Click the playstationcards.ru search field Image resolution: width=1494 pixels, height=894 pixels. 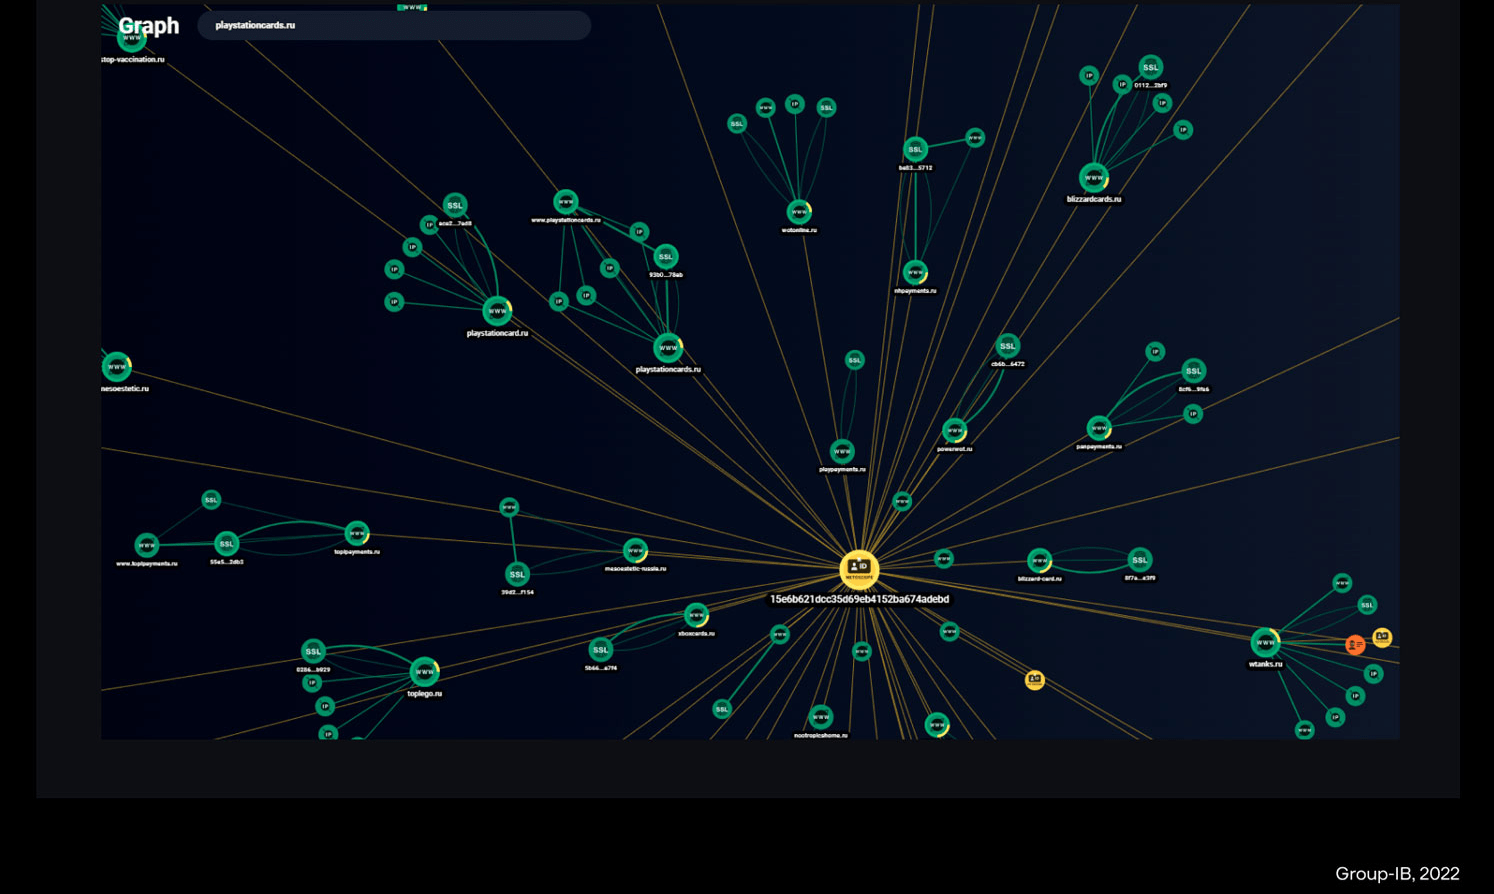pyautogui.click(x=394, y=25)
